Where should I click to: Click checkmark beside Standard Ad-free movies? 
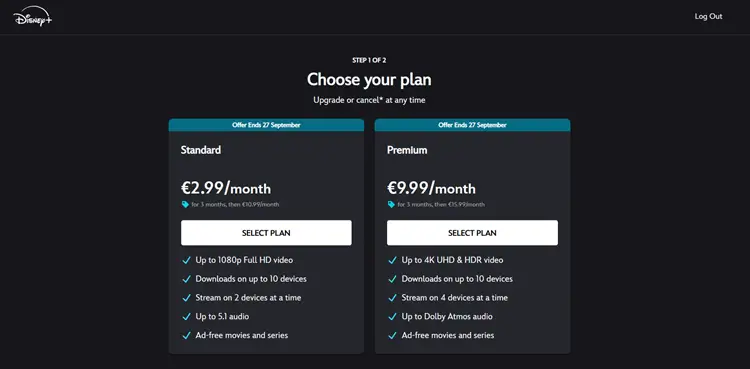tap(186, 335)
